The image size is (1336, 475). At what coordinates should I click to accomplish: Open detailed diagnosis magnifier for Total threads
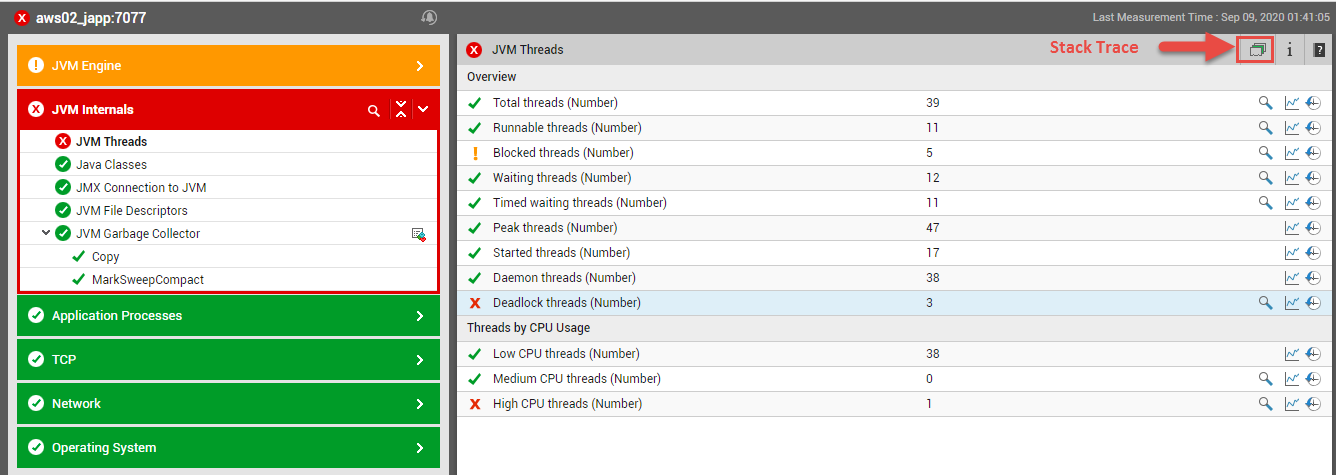[x=1265, y=103]
